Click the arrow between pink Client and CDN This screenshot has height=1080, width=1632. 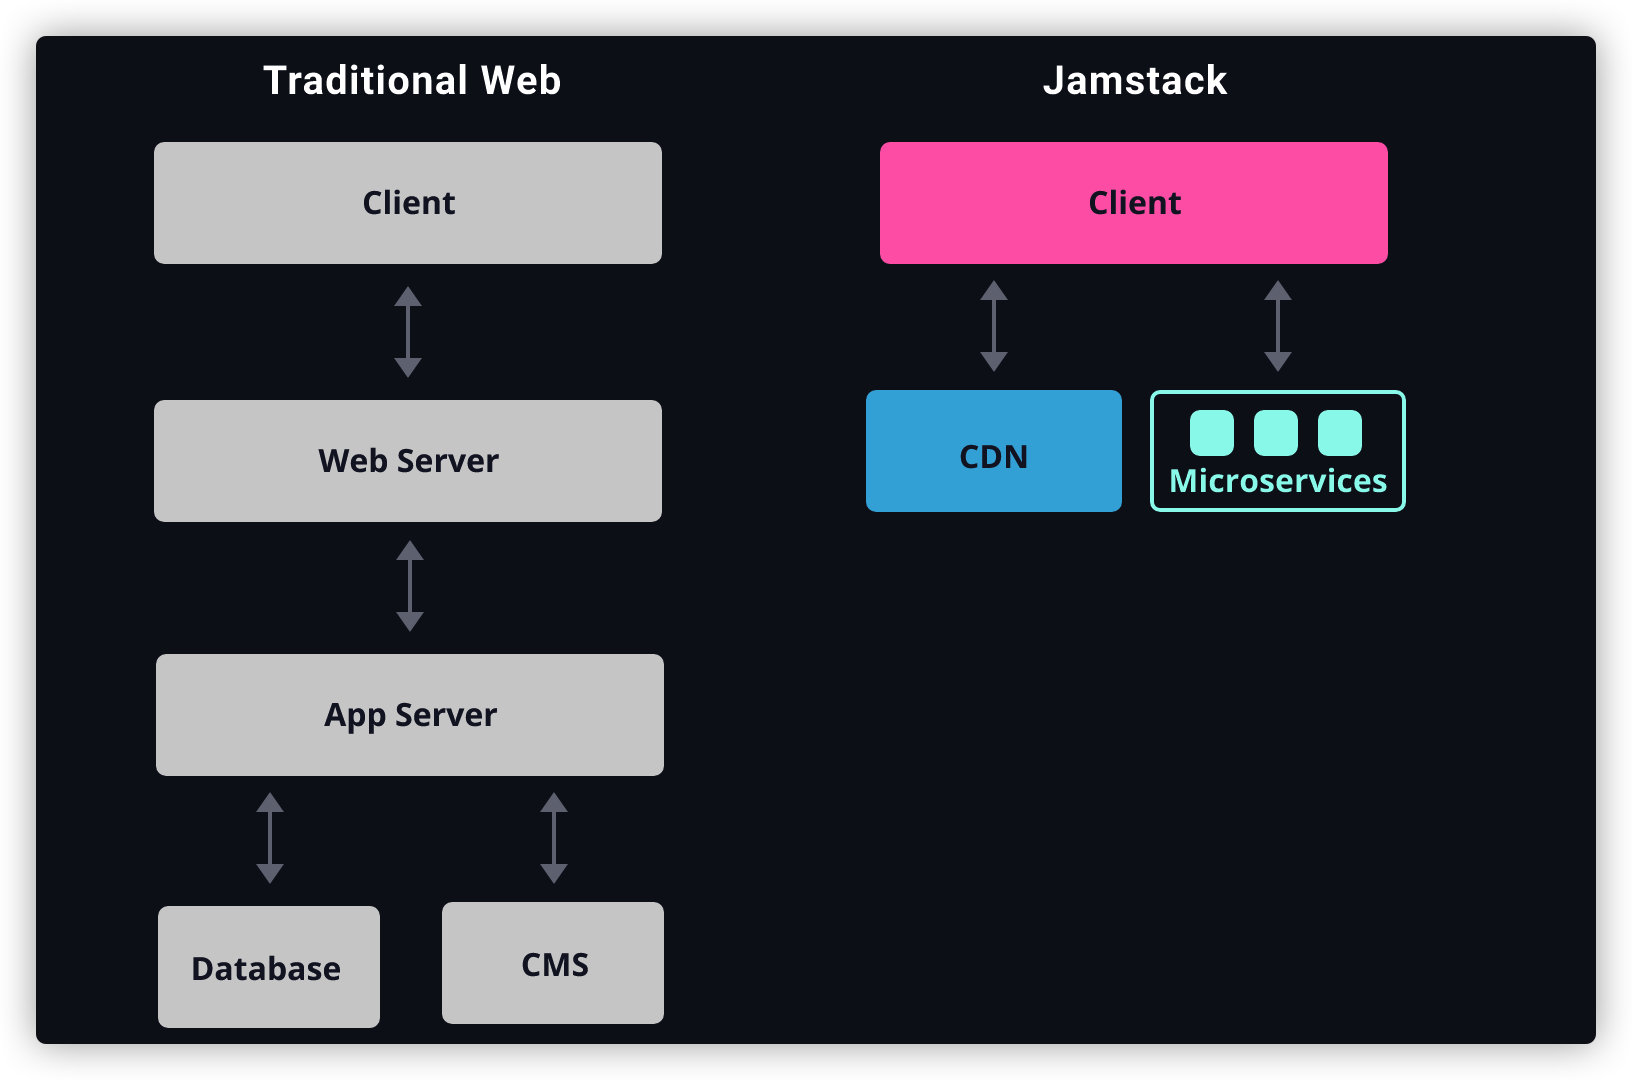click(994, 326)
